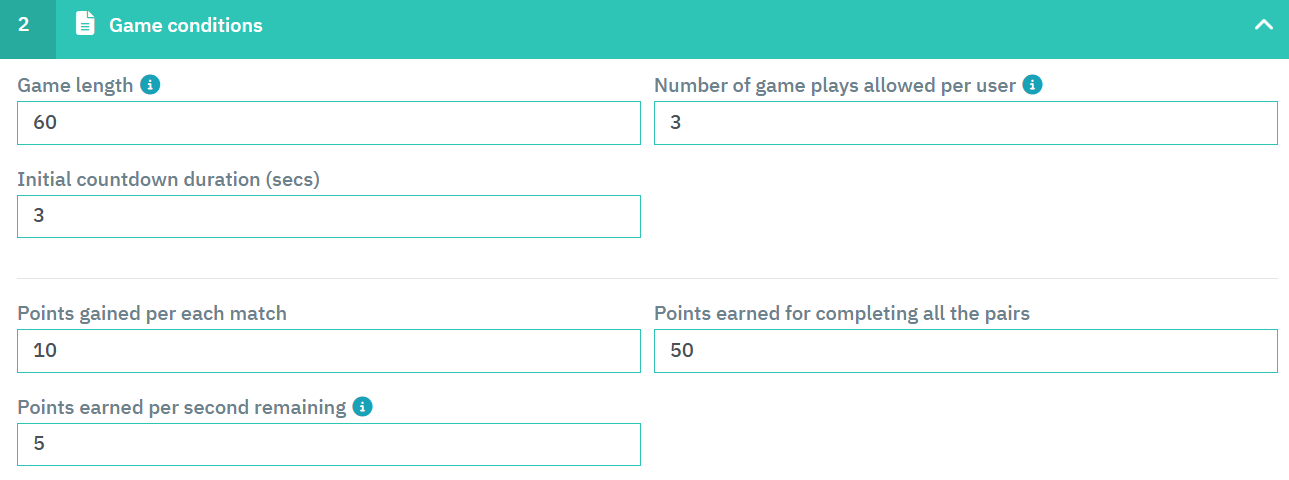The image size is (1289, 480).
Task: Click info icon beside game plays allowed
Action: [x=1033, y=85]
